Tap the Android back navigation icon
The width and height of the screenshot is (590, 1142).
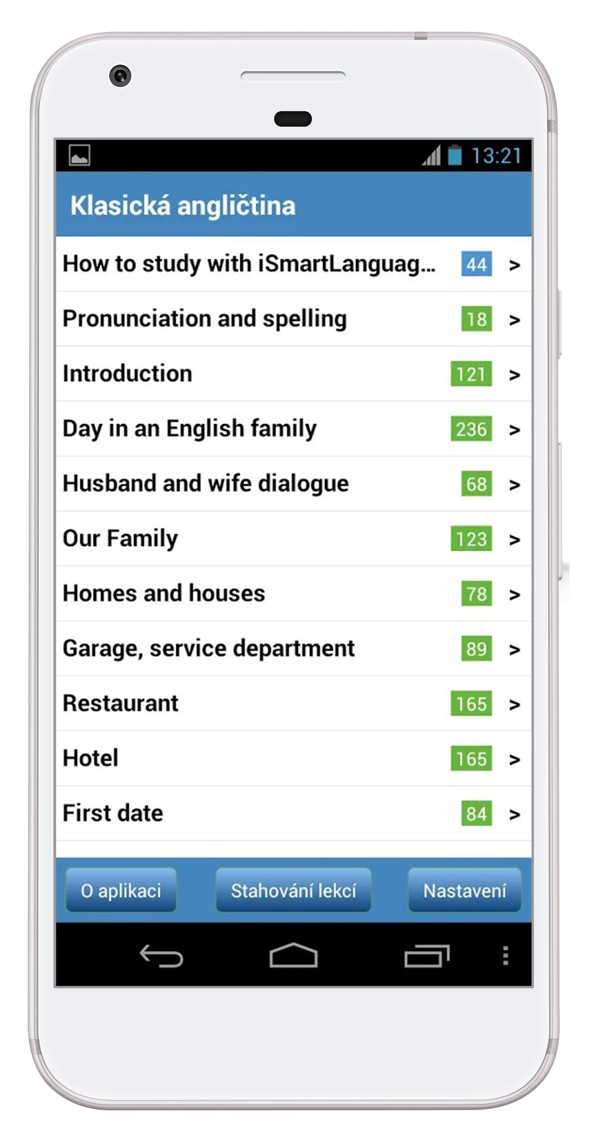(x=161, y=955)
